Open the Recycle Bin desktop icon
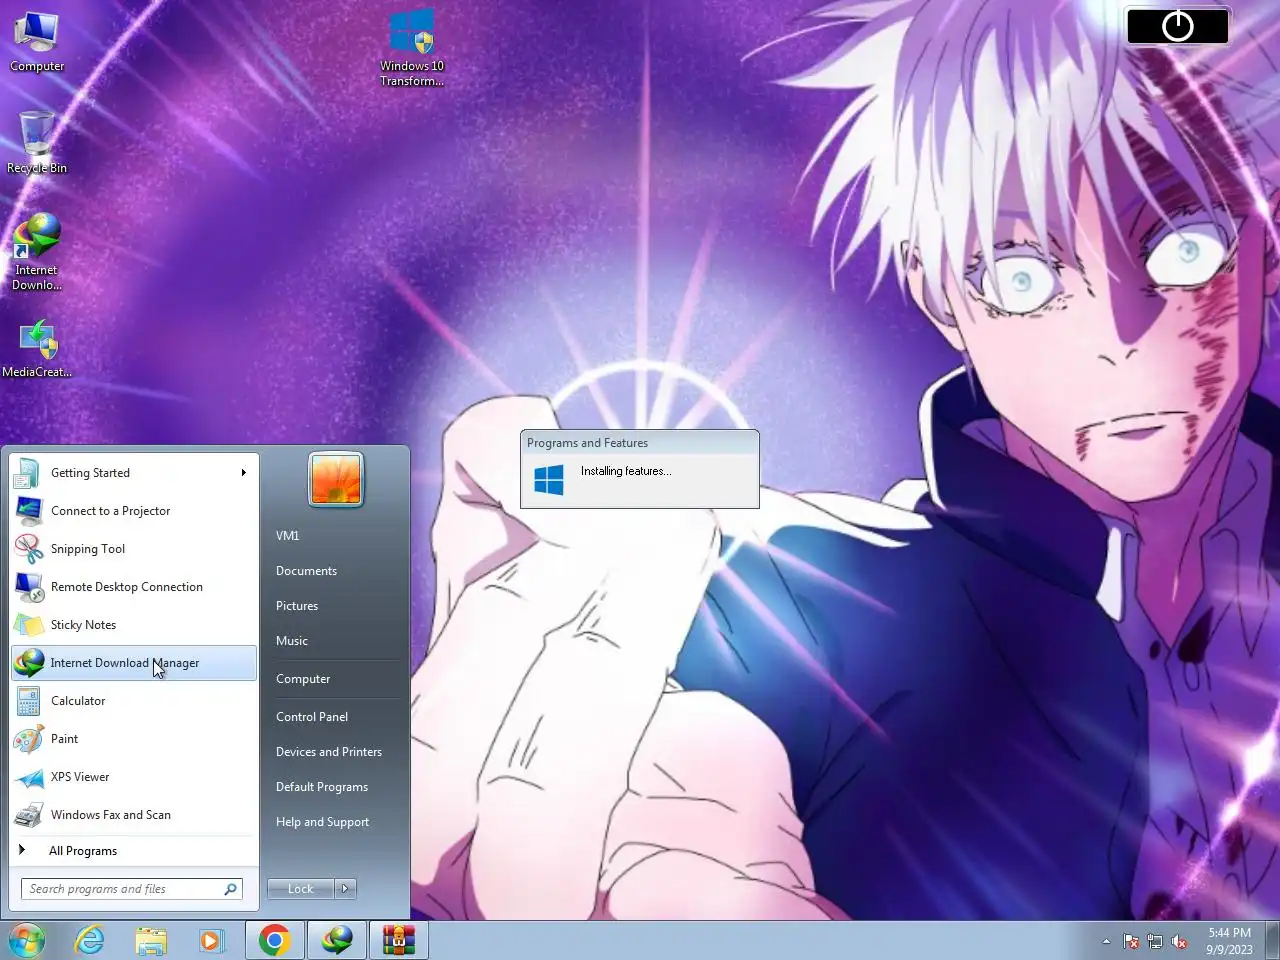 [37, 142]
